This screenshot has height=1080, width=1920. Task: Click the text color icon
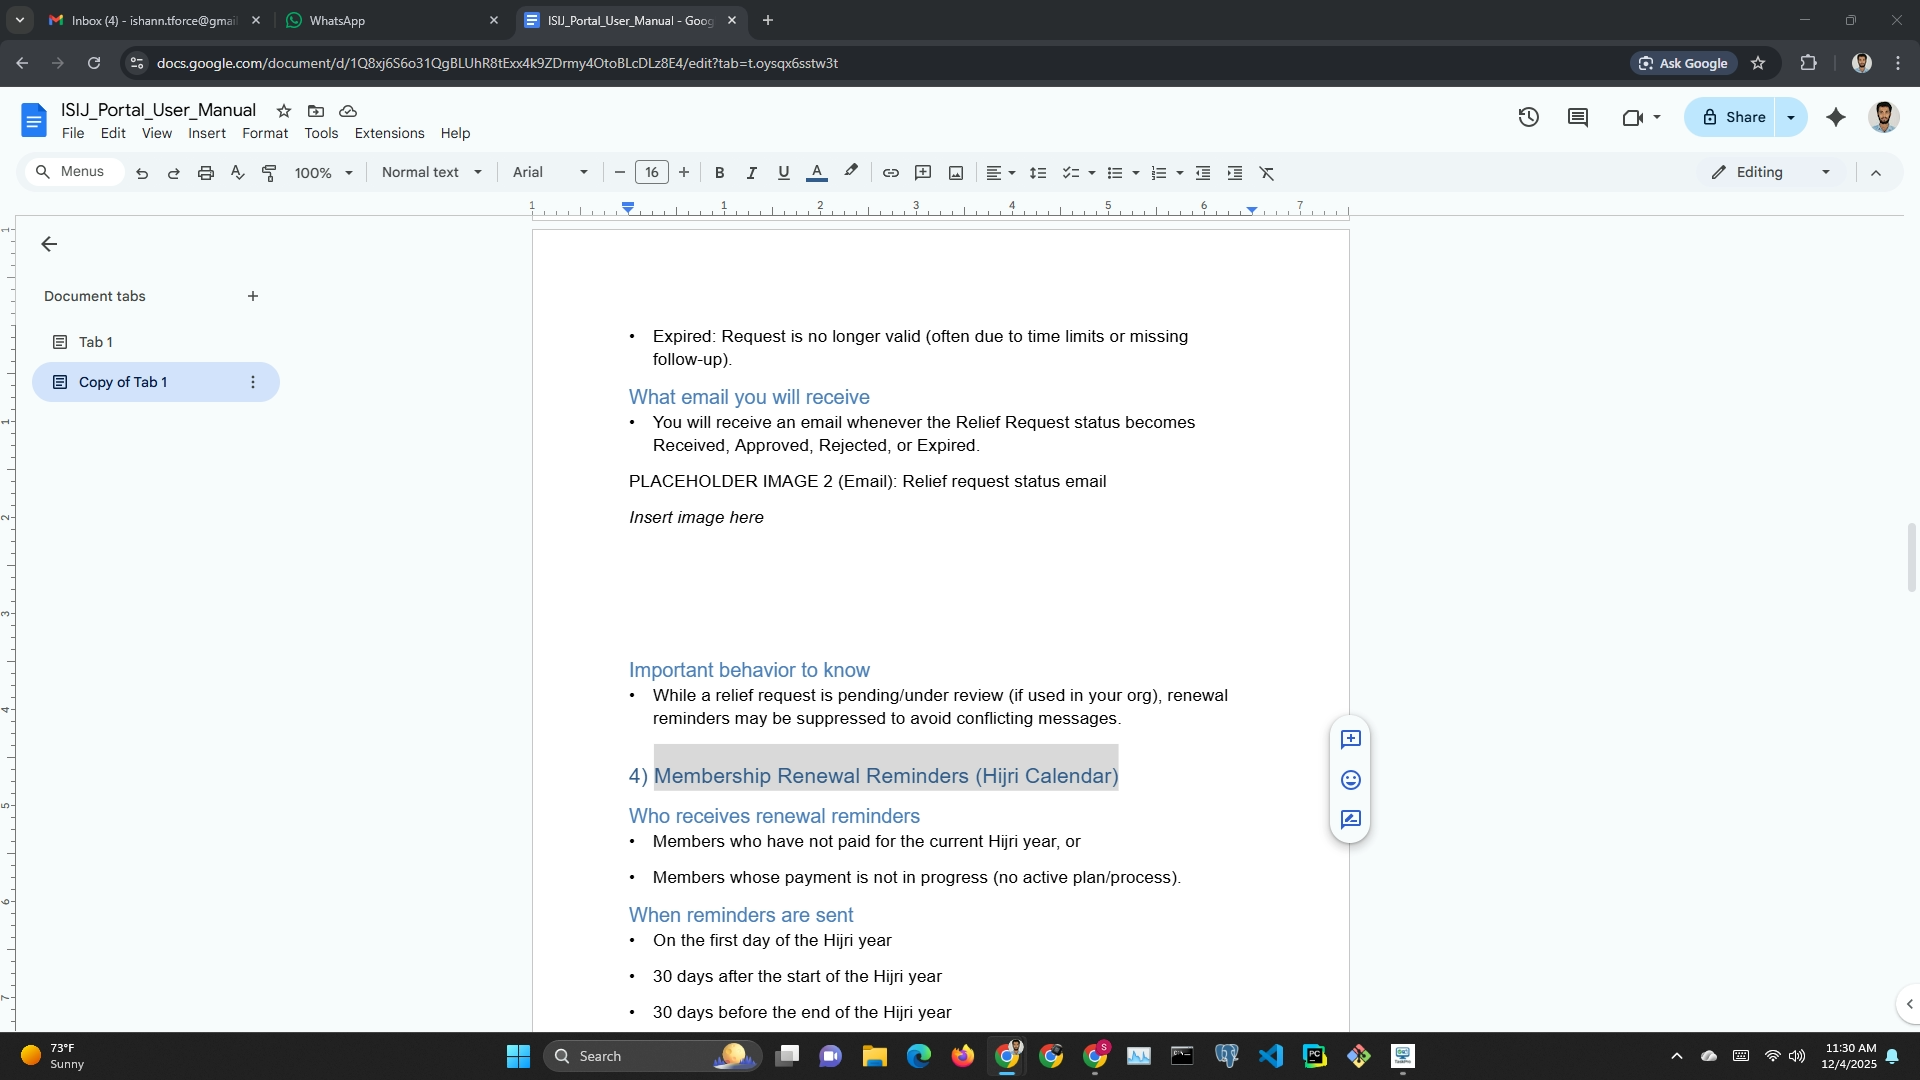coord(816,173)
